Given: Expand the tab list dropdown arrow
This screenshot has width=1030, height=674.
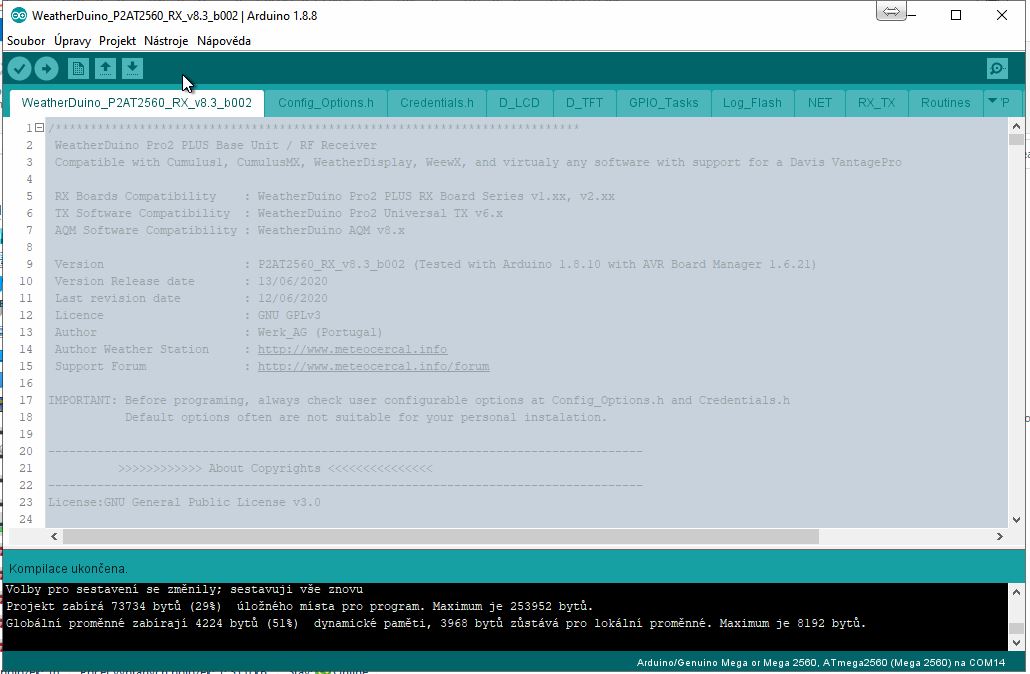Looking at the screenshot, I should tap(993, 102).
